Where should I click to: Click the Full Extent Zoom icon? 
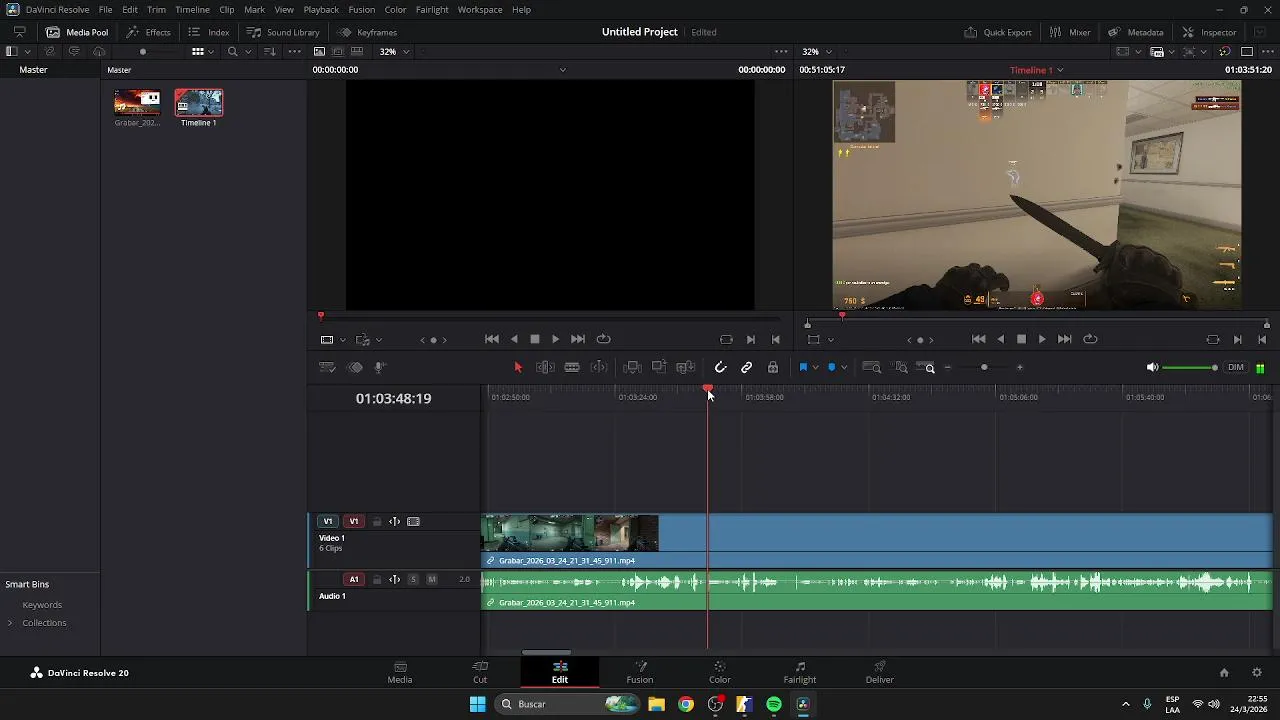tap(872, 367)
